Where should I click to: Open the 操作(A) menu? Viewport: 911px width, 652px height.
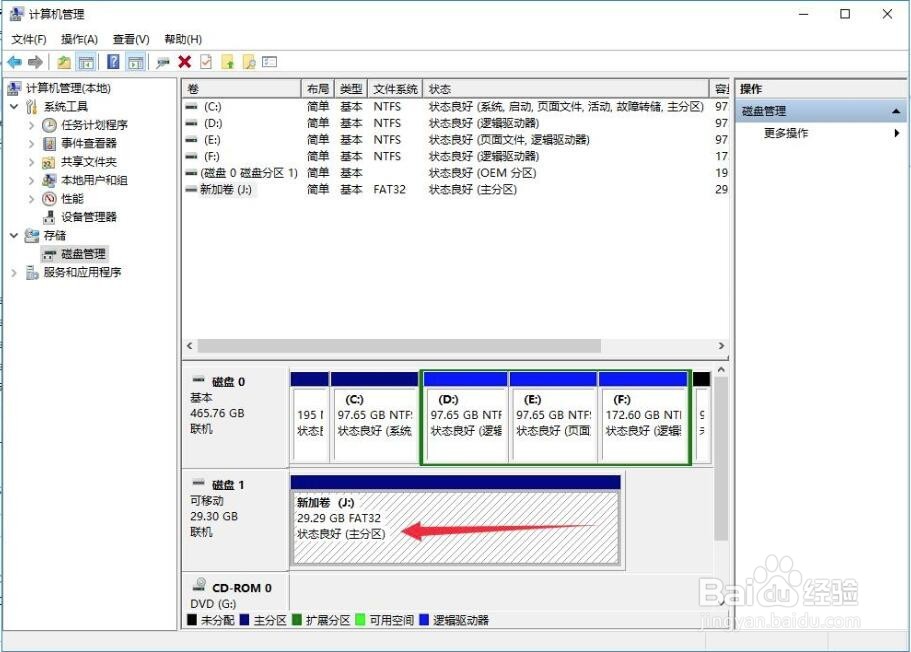point(80,39)
